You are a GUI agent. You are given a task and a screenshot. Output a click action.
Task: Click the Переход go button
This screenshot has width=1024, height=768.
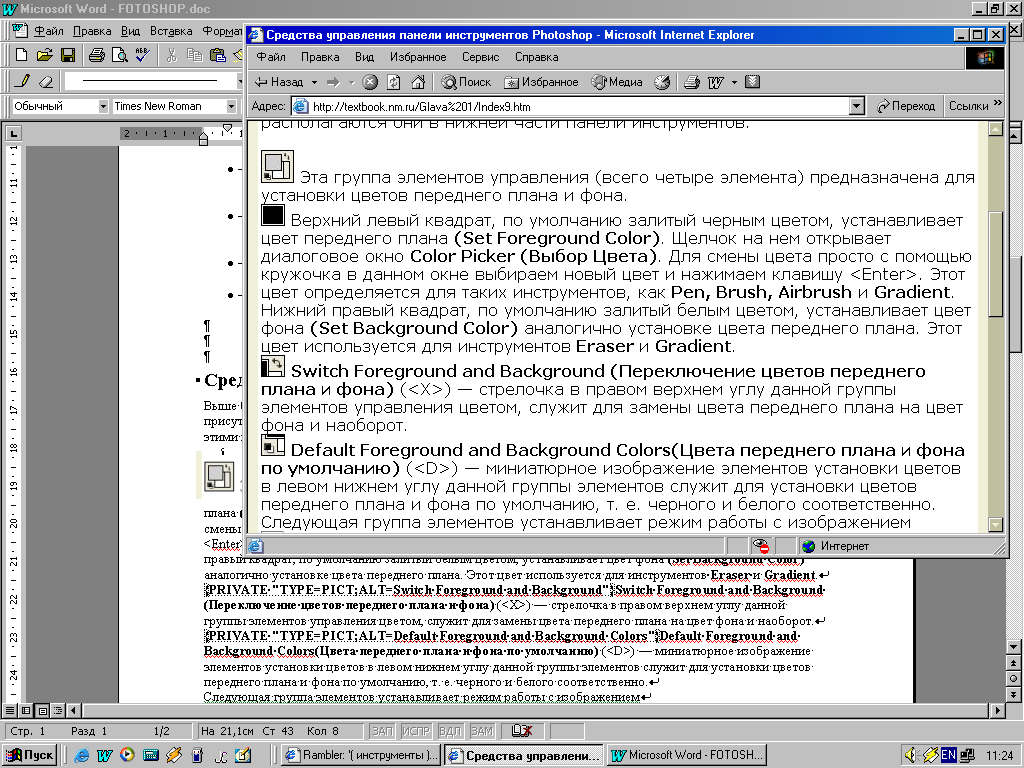[x=906, y=106]
